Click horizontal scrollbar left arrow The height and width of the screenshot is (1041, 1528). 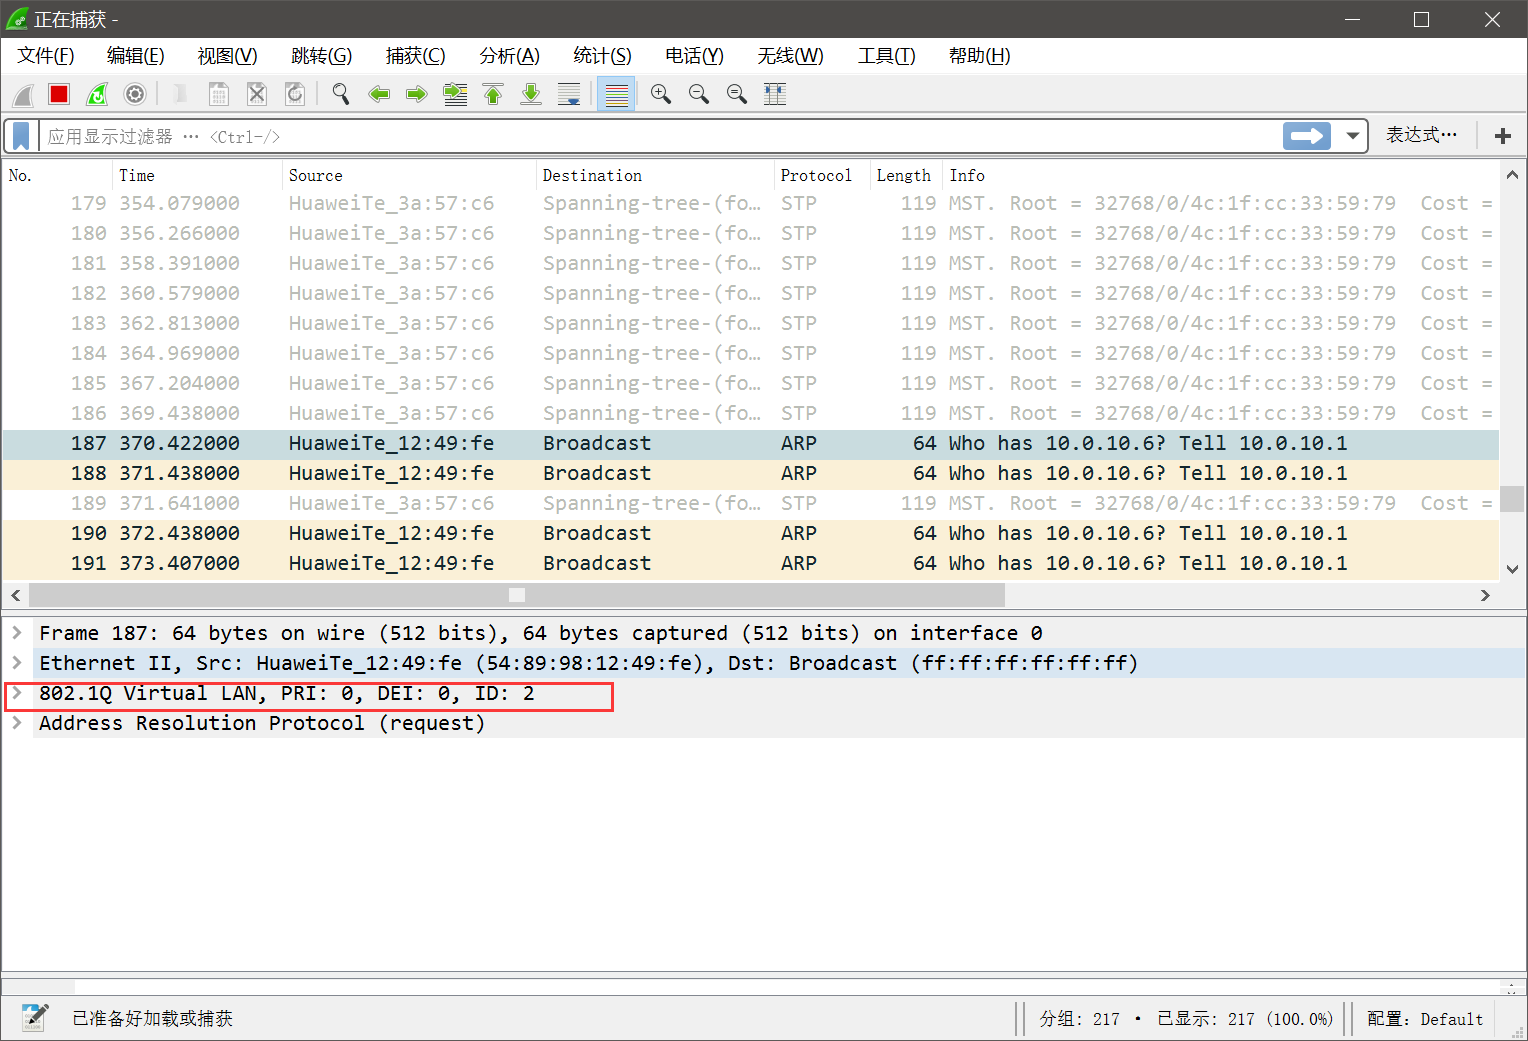(x=15, y=595)
